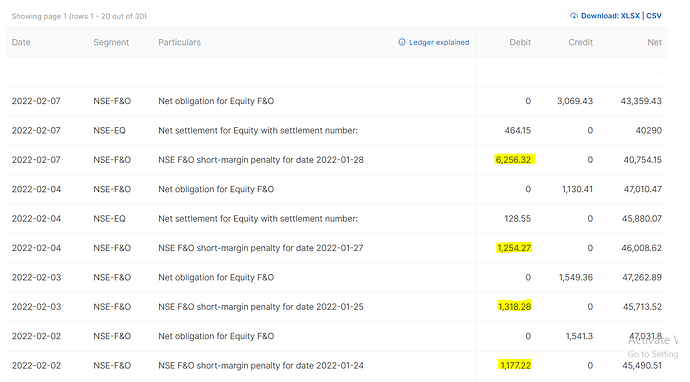Select Net obligation particulars with credit 3,069.43
This screenshot has width=690, height=382.
point(216,101)
